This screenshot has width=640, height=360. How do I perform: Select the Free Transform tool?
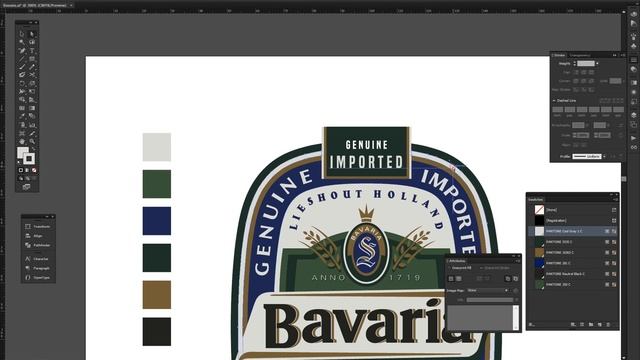[x=32, y=91]
